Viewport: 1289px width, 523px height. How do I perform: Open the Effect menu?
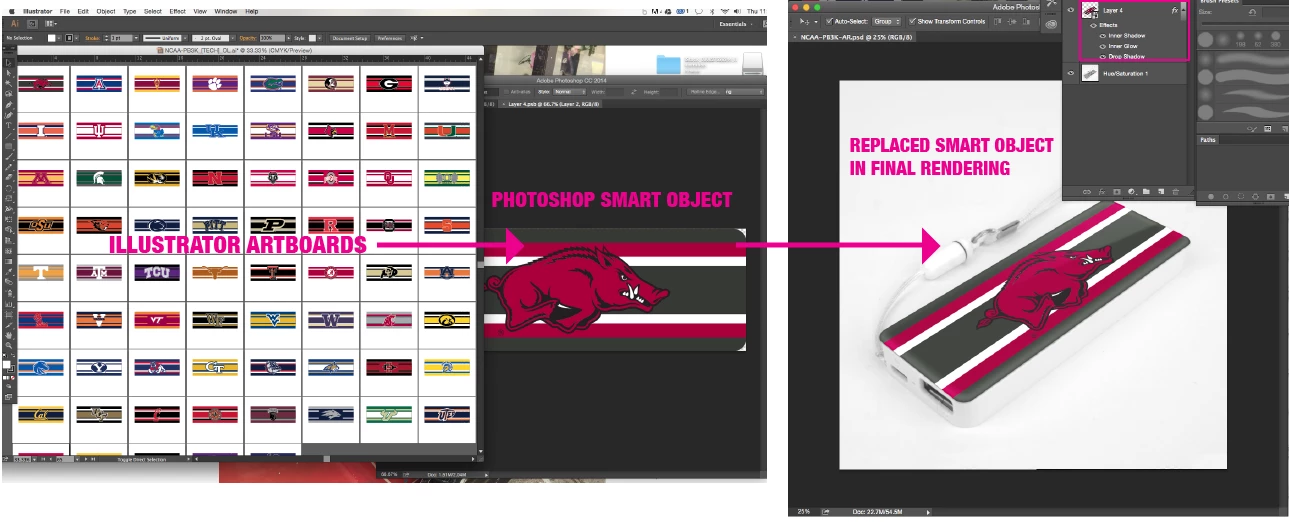178,11
